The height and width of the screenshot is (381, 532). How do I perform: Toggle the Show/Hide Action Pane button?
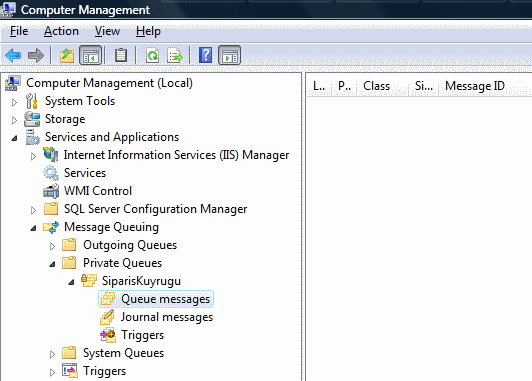click(230, 55)
